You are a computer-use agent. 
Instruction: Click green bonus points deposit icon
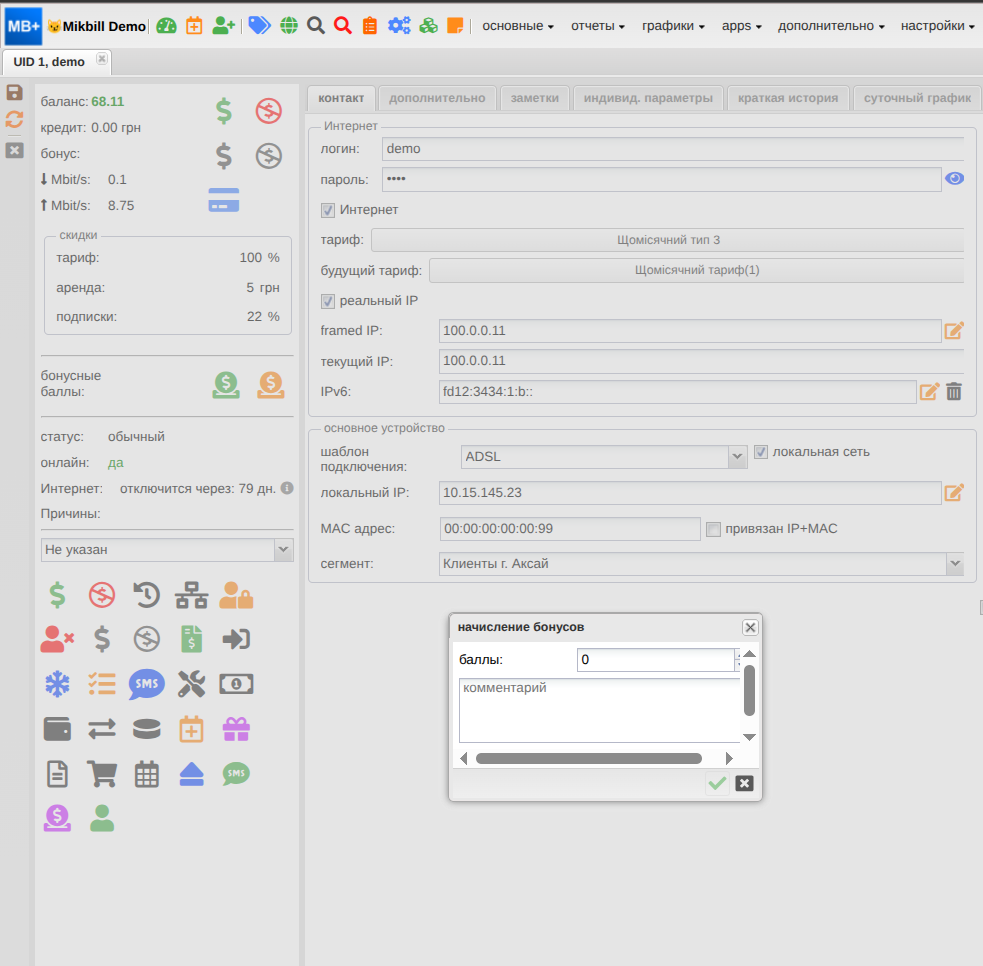click(226, 385)
